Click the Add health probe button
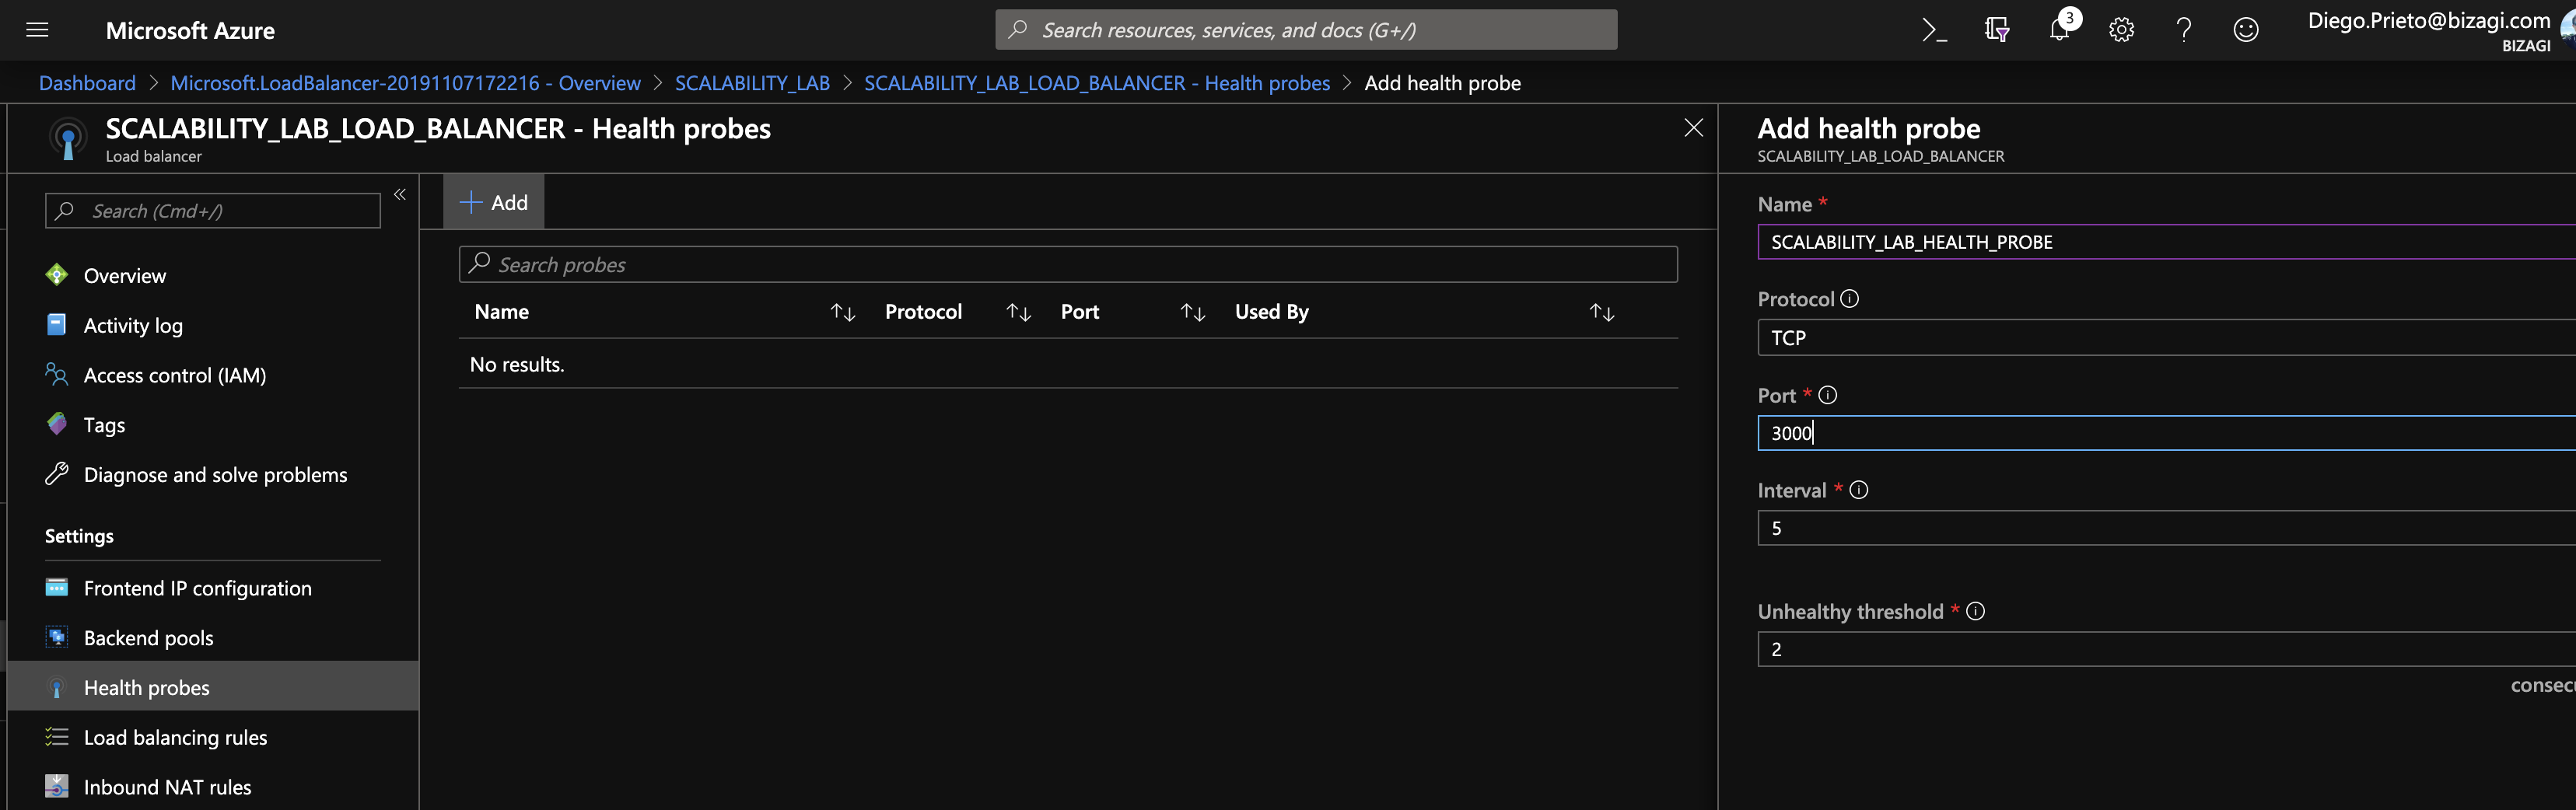This screenshot has height=810, width=2576. click(x=494, y=202)
